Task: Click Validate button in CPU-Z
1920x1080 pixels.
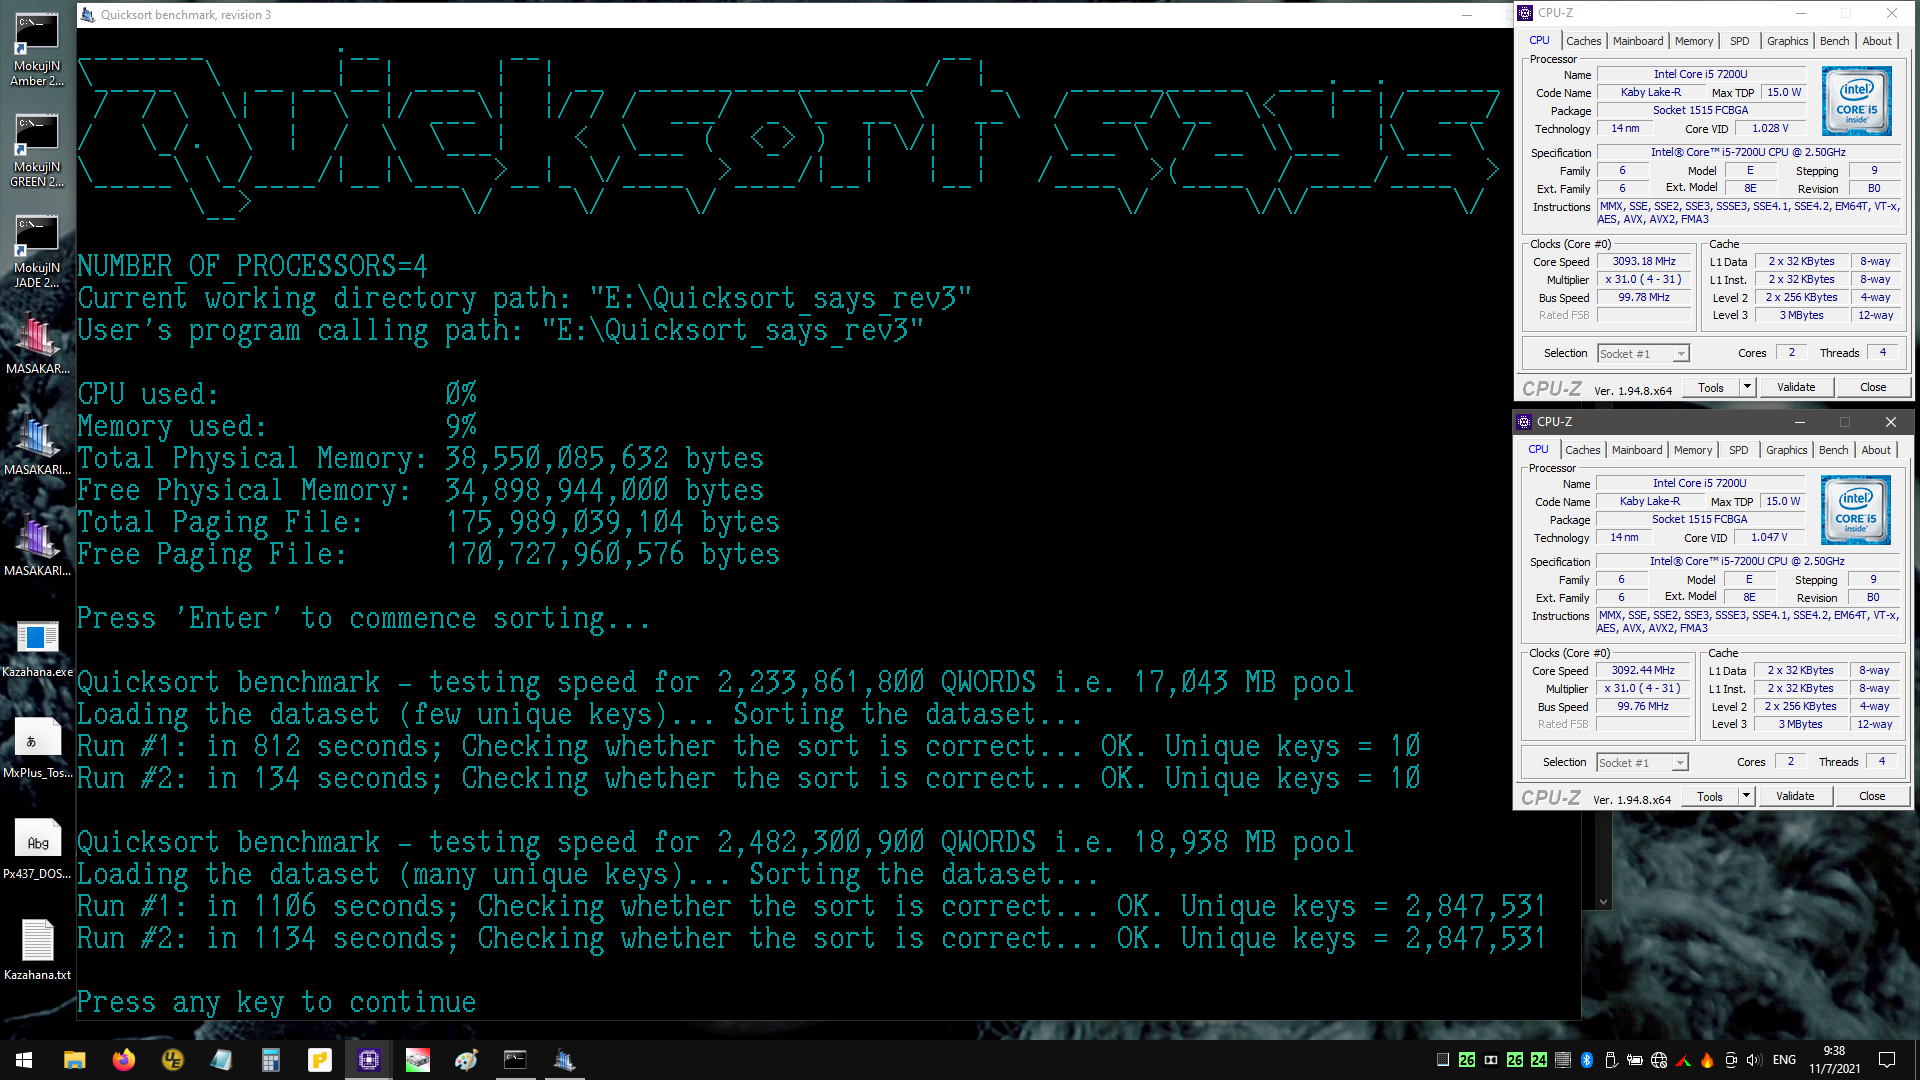Action: pos(1796,386)
